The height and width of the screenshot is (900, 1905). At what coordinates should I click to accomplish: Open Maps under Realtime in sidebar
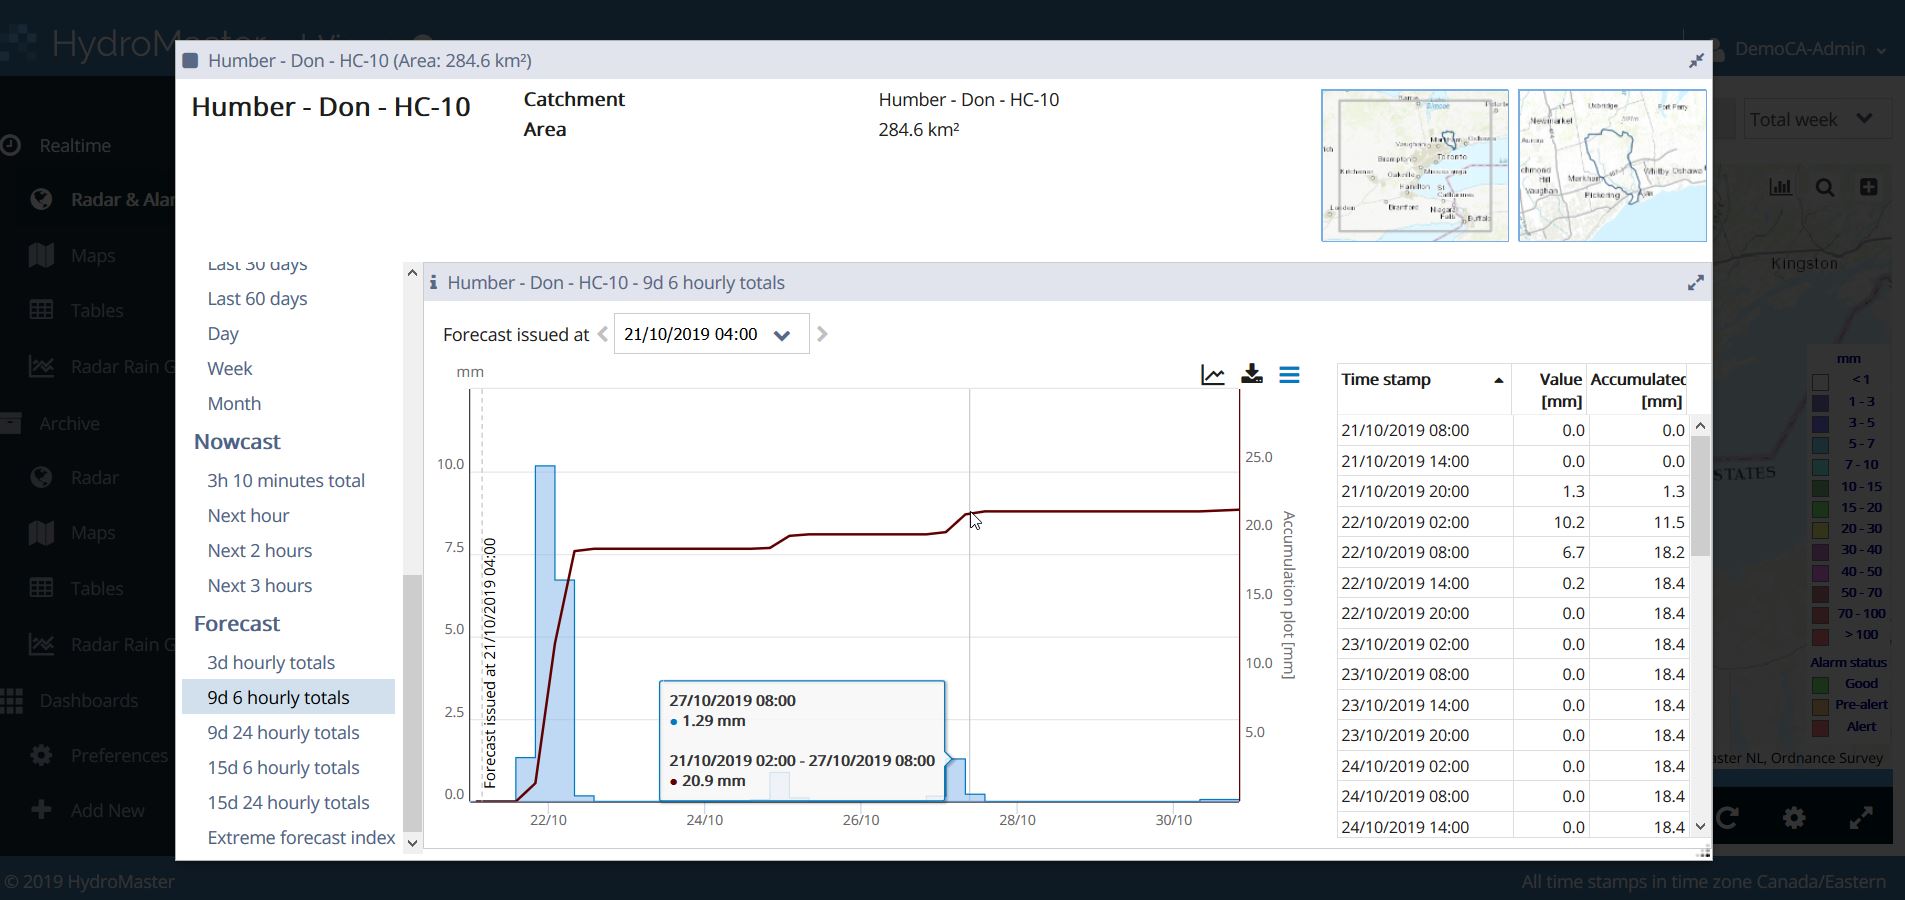[92, 256]
